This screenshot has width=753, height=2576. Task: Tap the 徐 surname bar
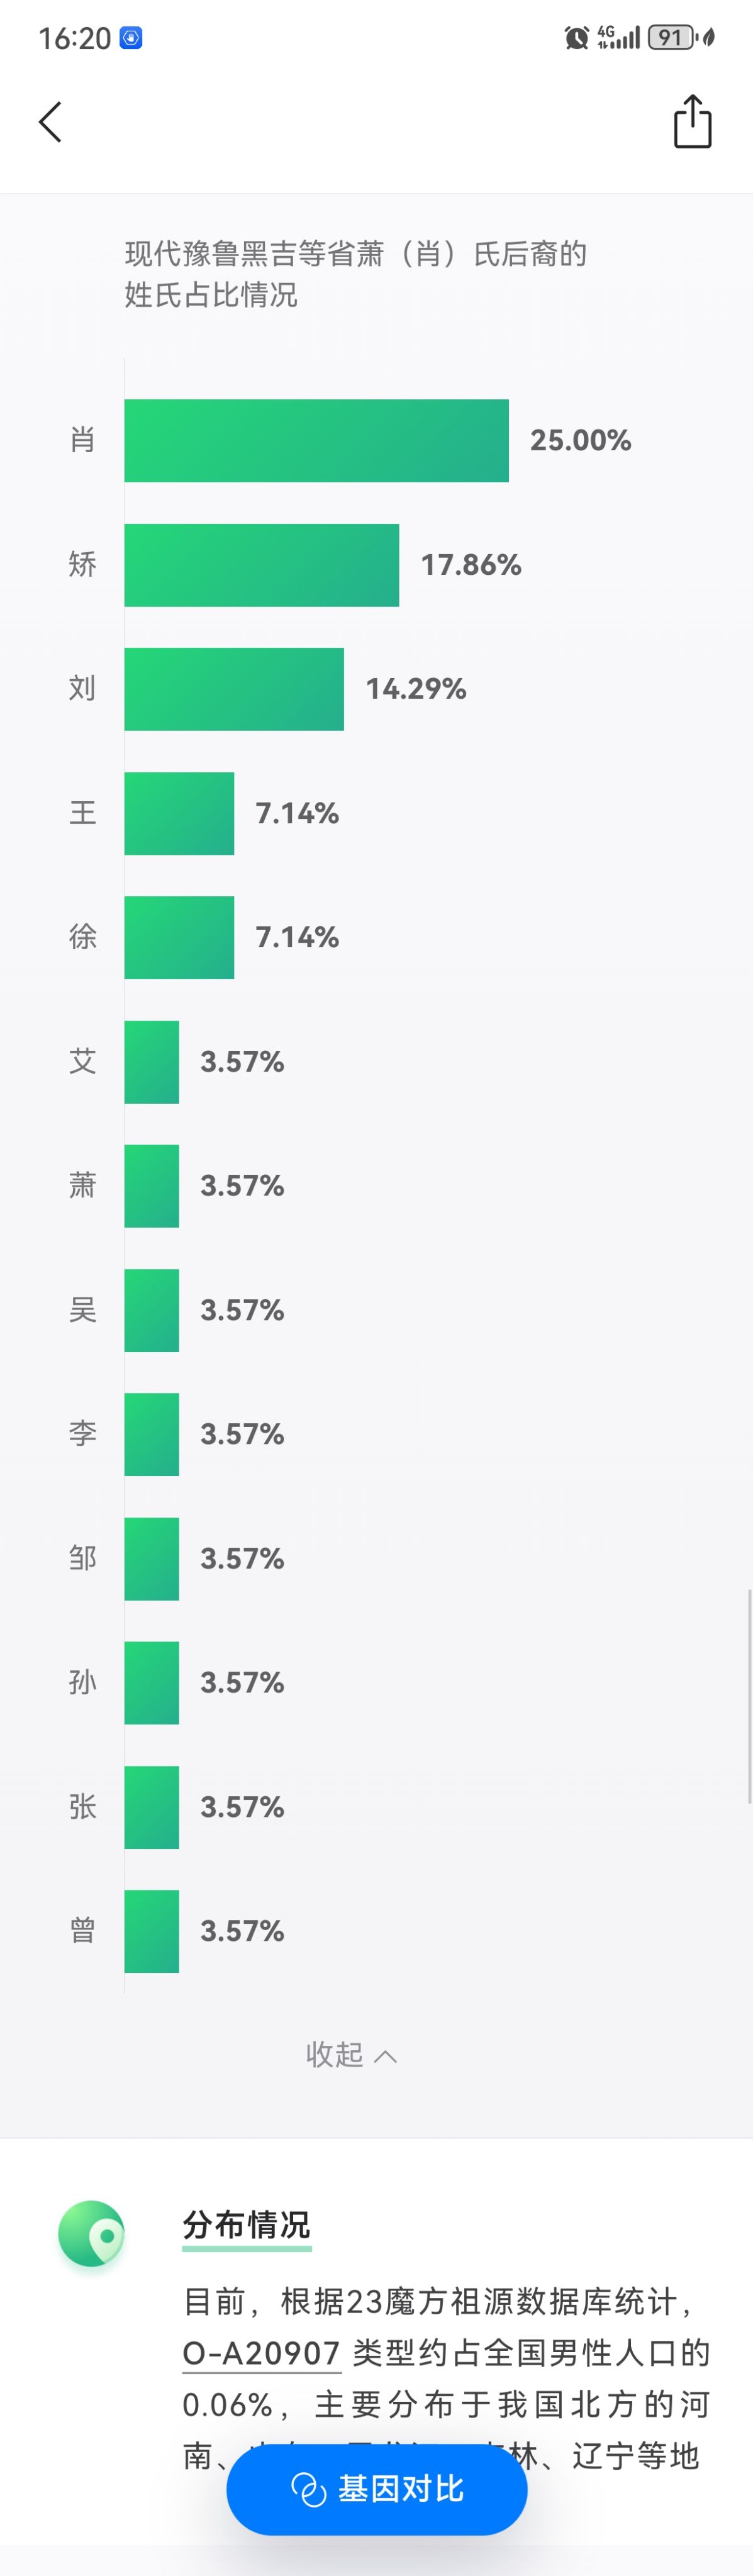pos(179,937)
